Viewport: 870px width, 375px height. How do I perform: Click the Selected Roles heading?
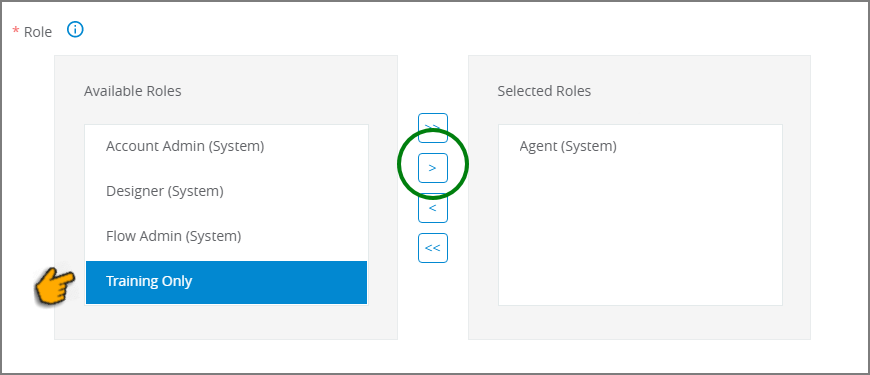point(544,91)
